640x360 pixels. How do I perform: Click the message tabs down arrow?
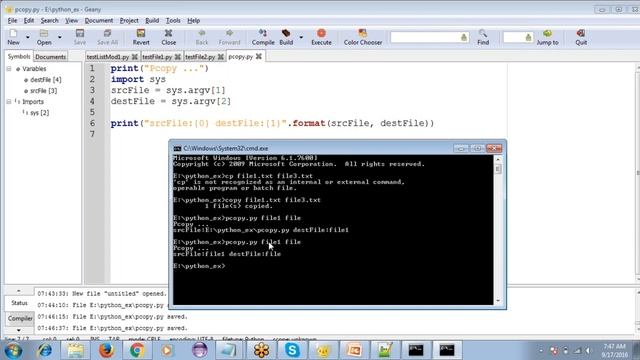[x=19, y=330]
